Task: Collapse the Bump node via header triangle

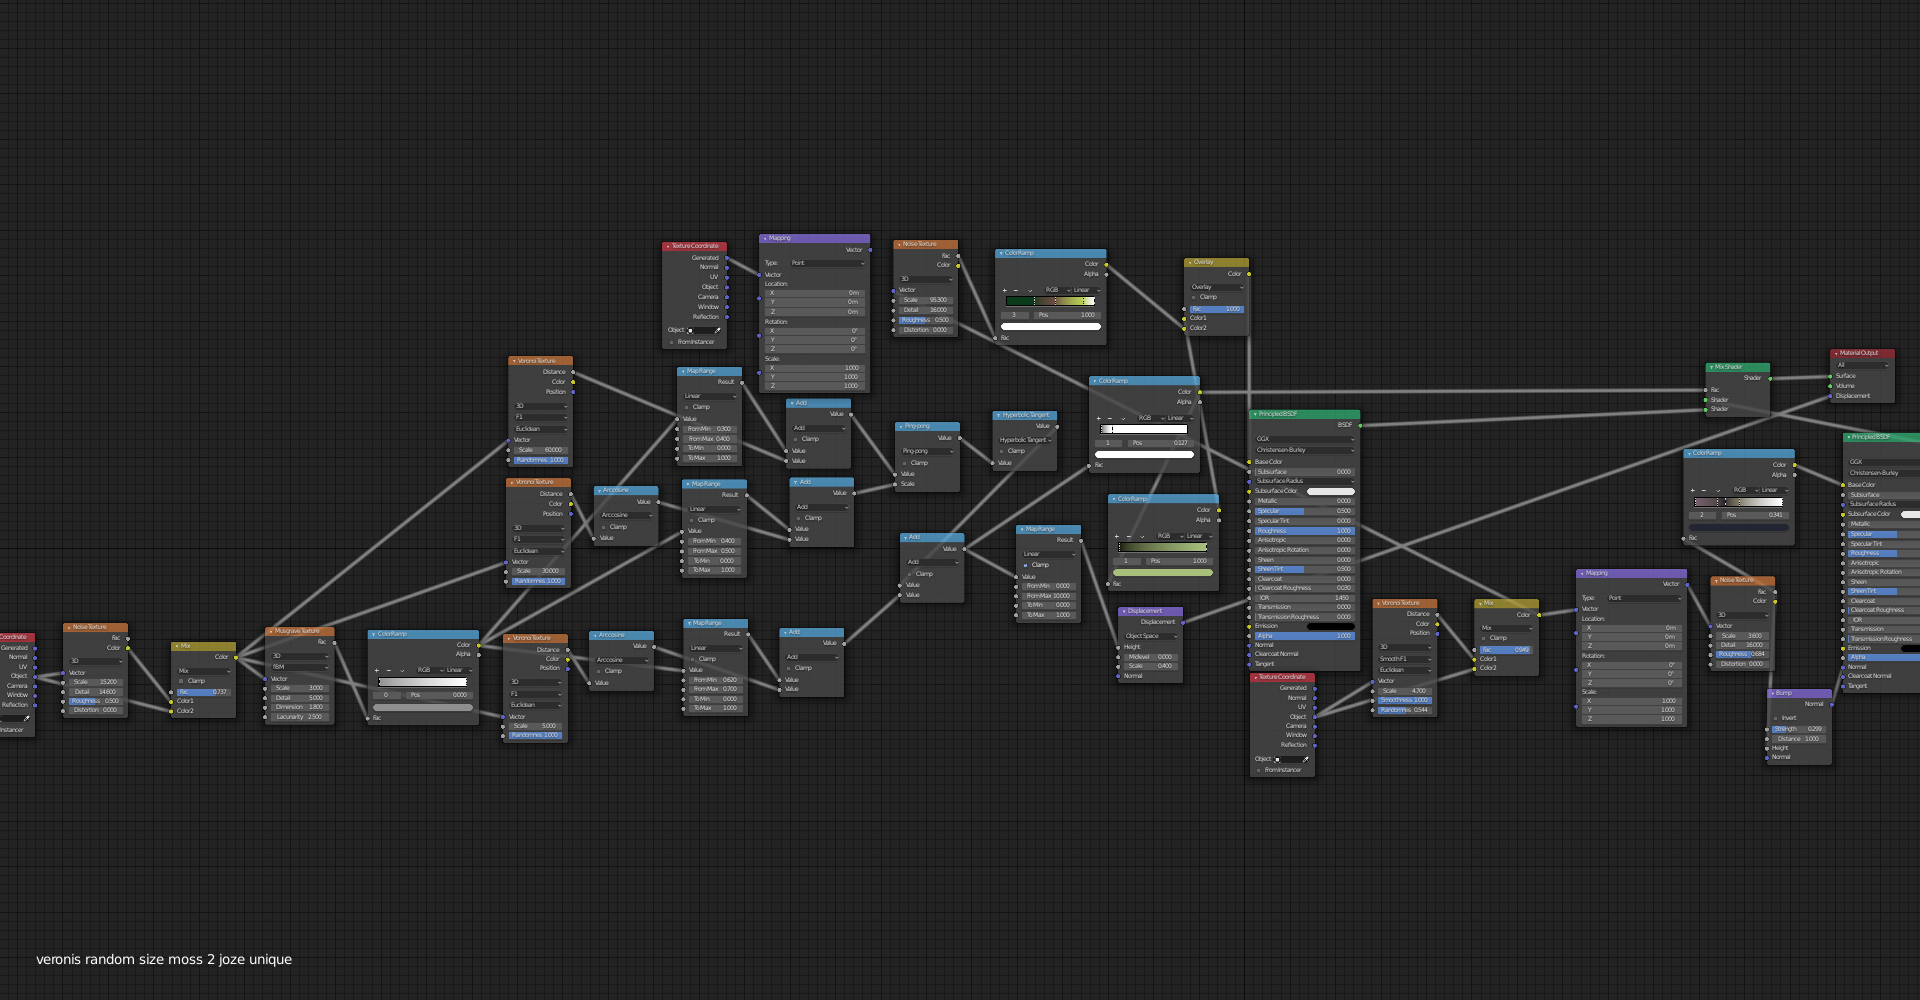Action: [1772, 693]
